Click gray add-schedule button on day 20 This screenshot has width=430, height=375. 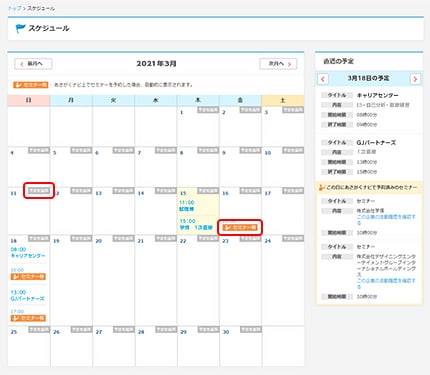point(123,238)
